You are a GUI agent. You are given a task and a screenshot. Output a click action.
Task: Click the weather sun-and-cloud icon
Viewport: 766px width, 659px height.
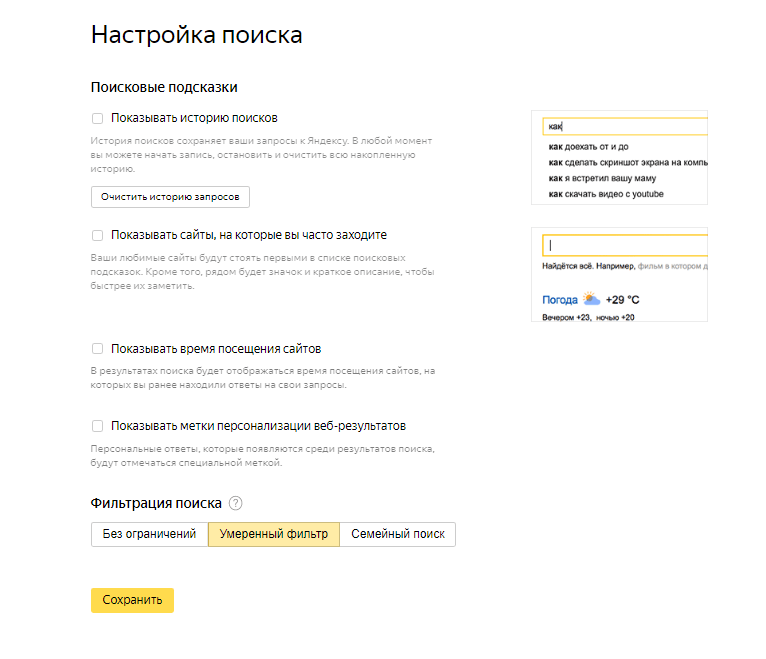point(592,299)
